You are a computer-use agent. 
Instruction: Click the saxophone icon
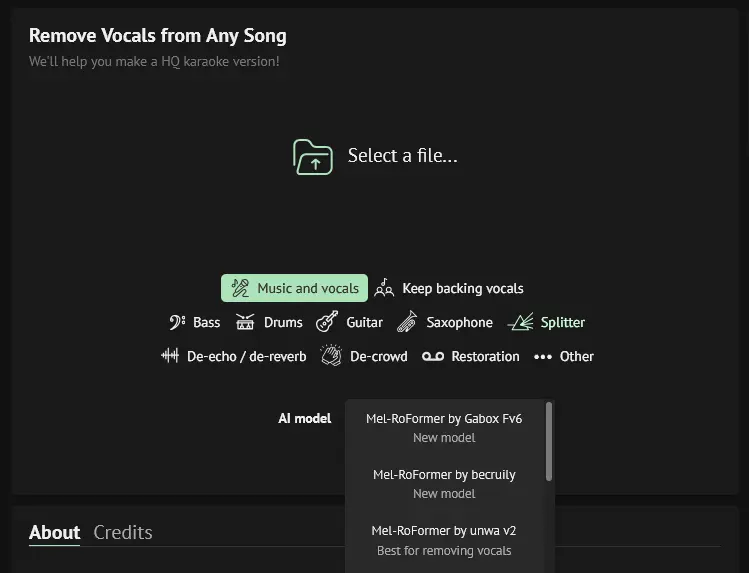coord(407,321)
